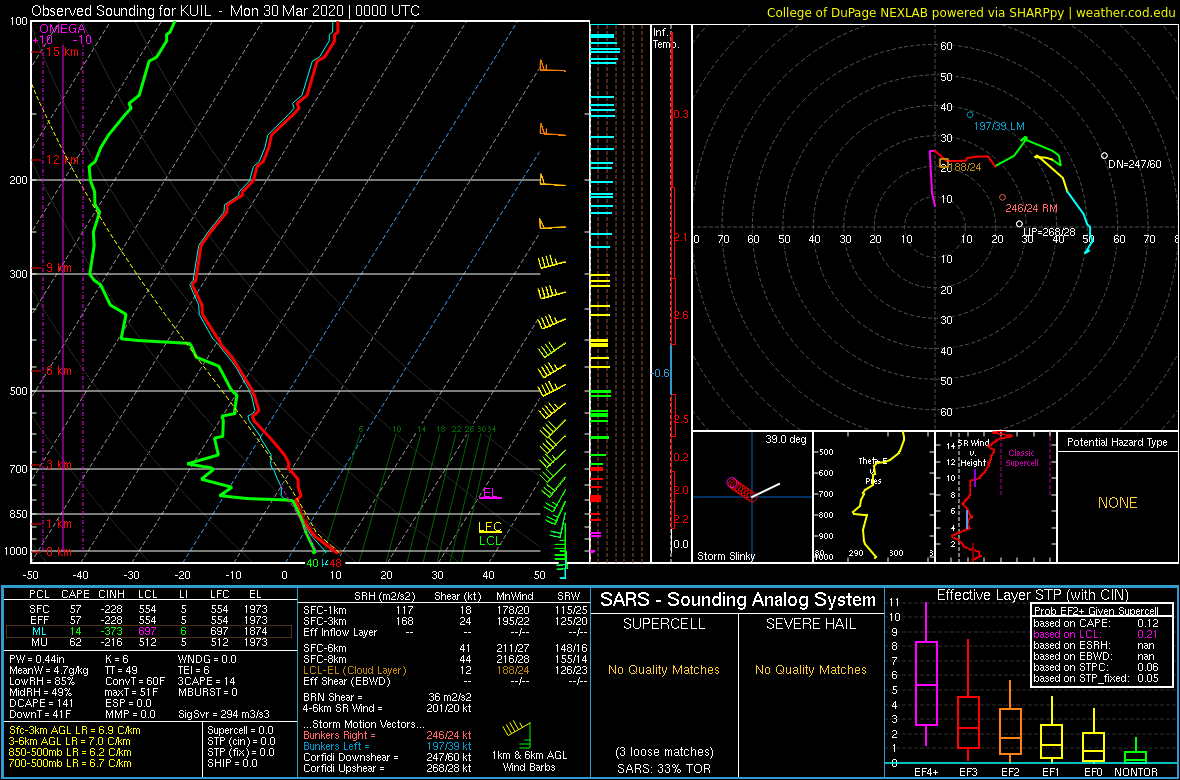Click the SEVERE HAIL column header

point(812,623)
